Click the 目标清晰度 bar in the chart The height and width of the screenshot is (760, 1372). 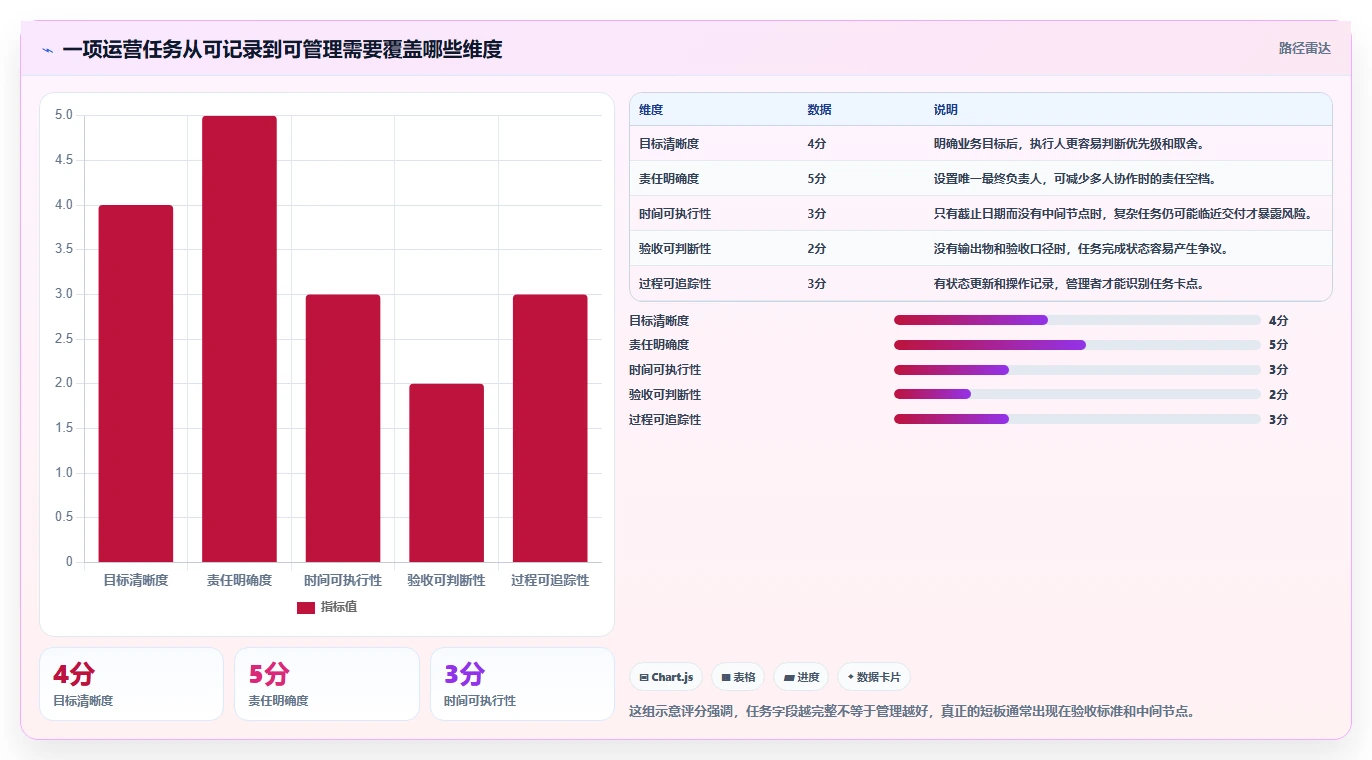(136, 383)
